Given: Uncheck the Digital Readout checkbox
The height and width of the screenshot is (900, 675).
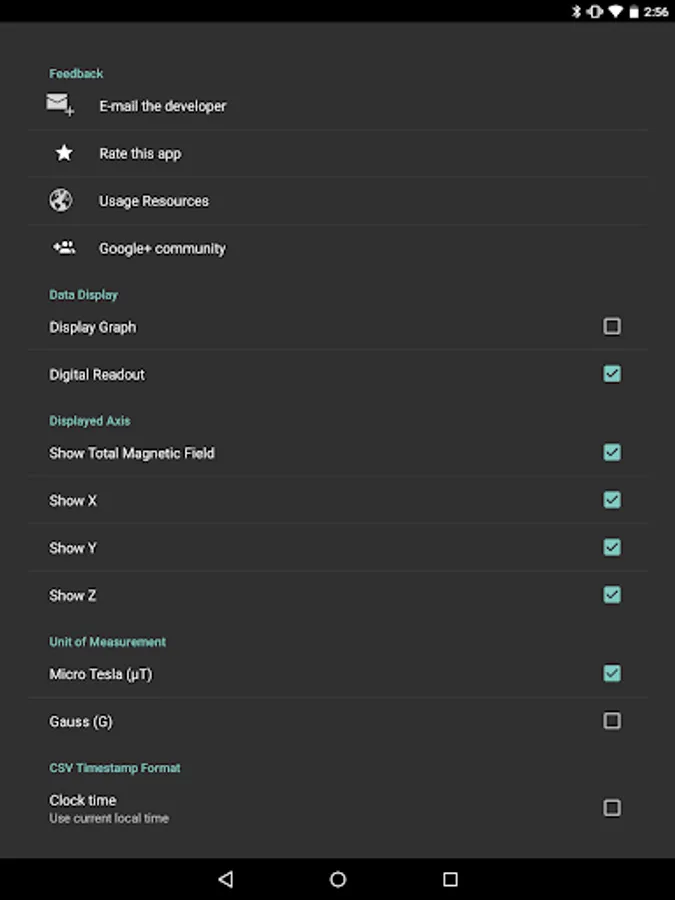Looking at the screenshot, I should coord(612,374).
